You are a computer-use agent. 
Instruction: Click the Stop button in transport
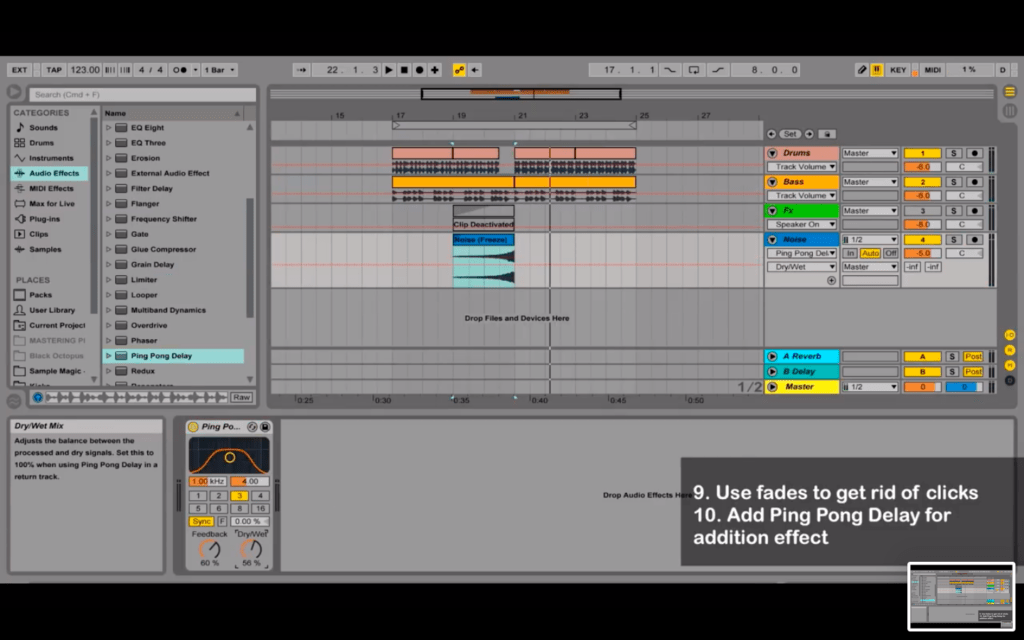pyautogui.click(x=404, y=70)
